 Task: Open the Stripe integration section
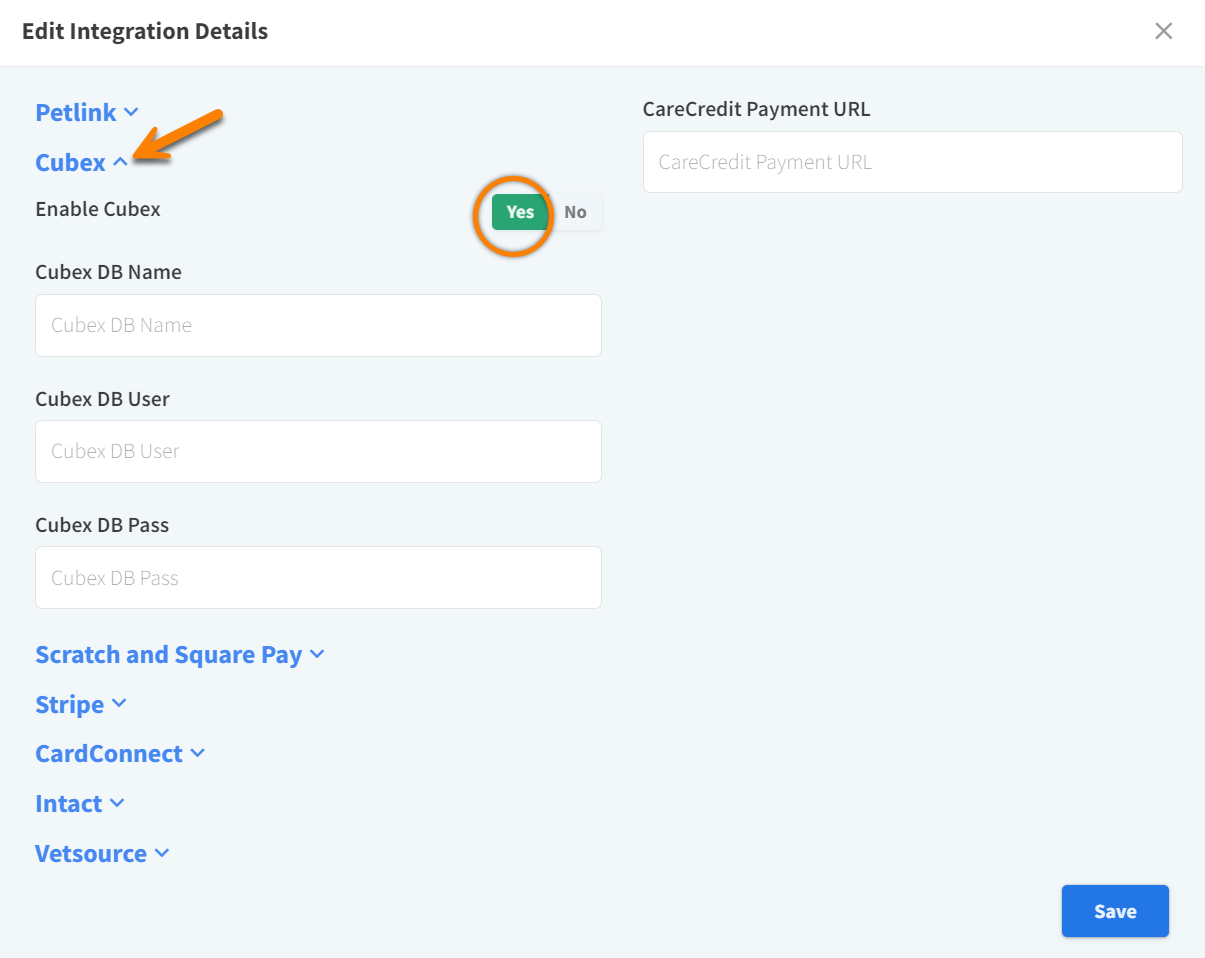point(69,704)
